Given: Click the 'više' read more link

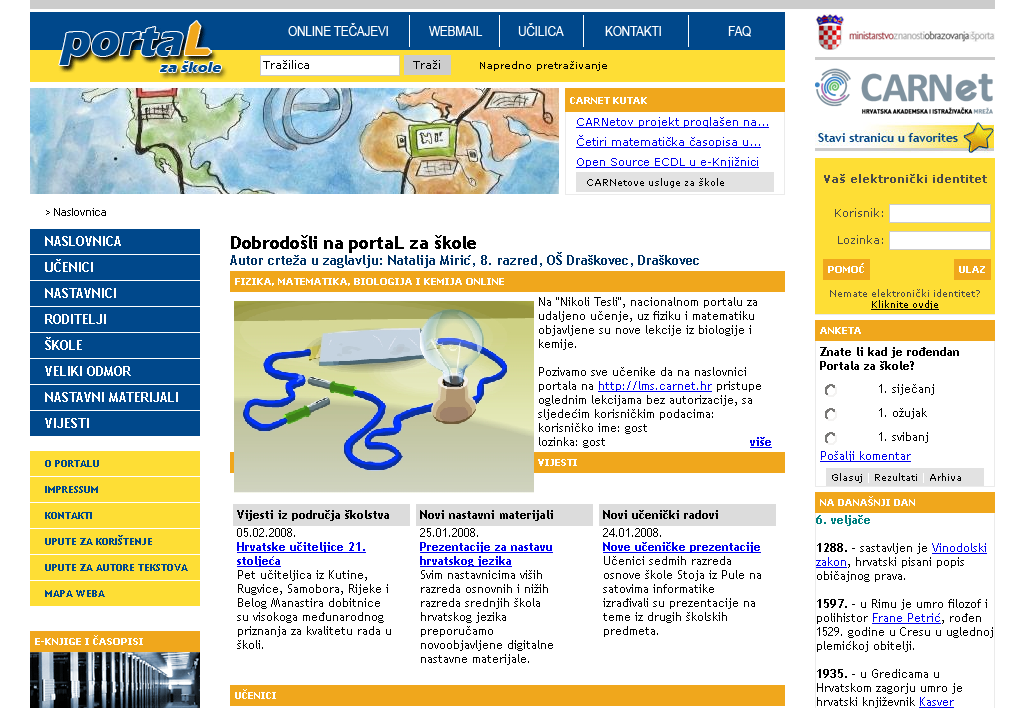Looking at the screenshot, I should [760, 442].
